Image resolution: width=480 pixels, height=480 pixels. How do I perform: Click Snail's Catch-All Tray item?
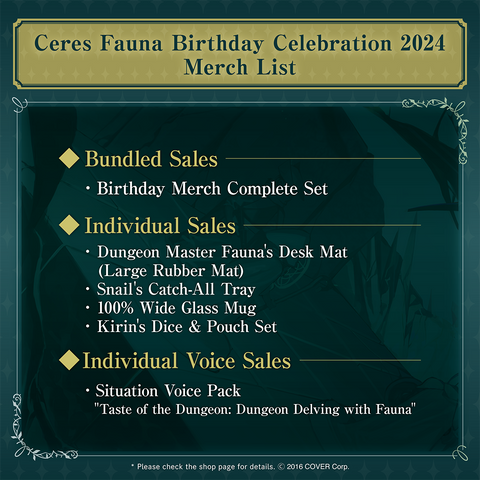point(176,289)
